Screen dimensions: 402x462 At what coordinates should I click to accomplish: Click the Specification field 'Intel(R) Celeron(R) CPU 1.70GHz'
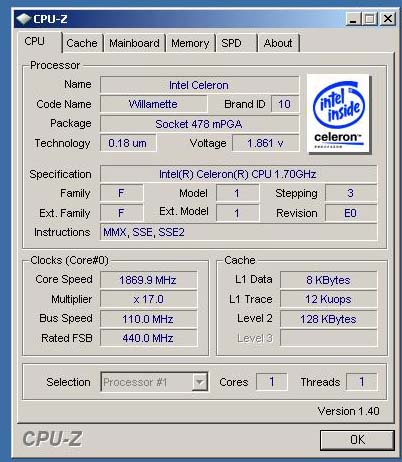238,174
